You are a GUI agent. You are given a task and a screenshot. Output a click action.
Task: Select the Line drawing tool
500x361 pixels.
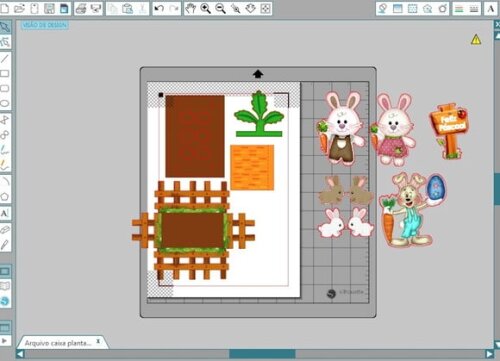tap(5, 59)
